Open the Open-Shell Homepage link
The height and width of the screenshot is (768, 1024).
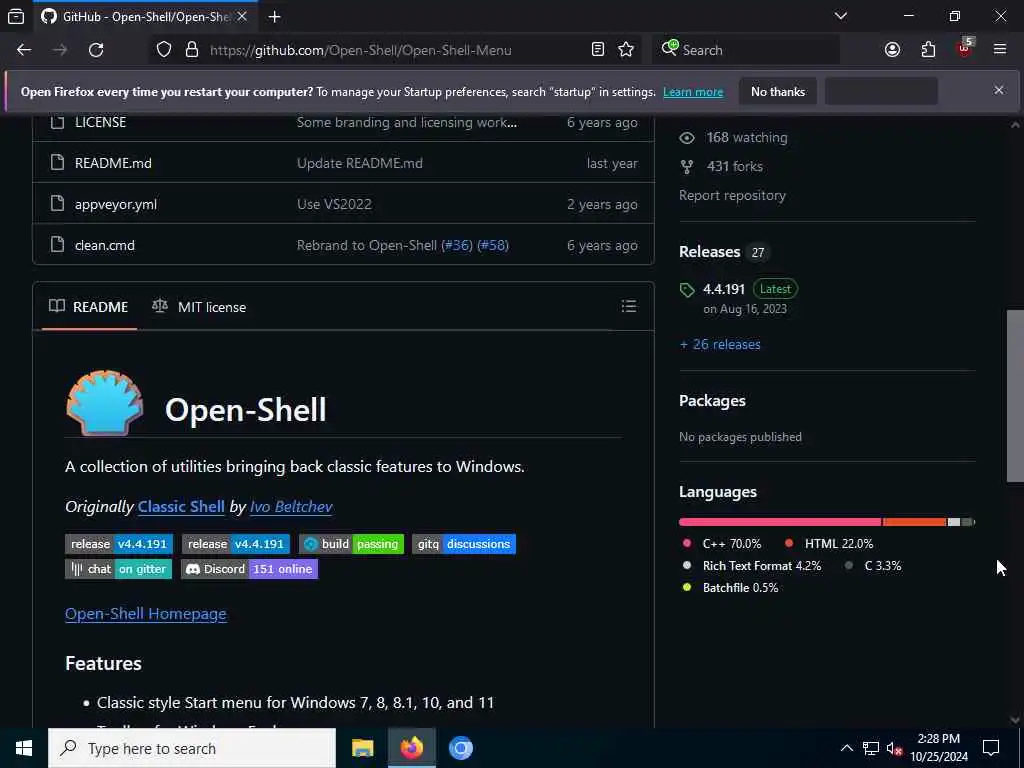point(146,614)
